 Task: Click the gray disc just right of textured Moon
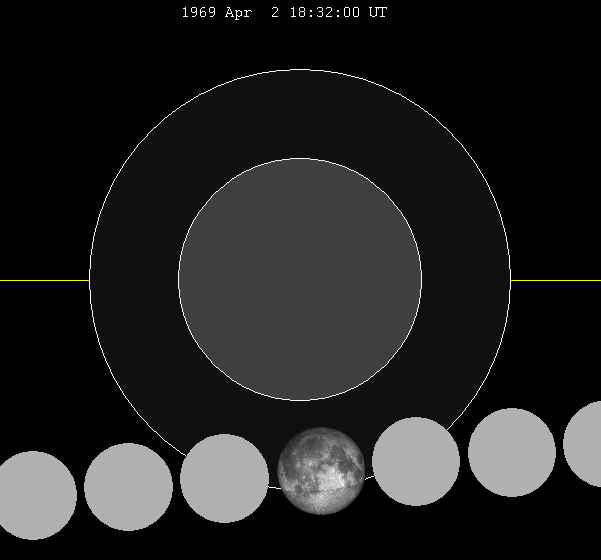pyautogui.click(x=416, y=461)
